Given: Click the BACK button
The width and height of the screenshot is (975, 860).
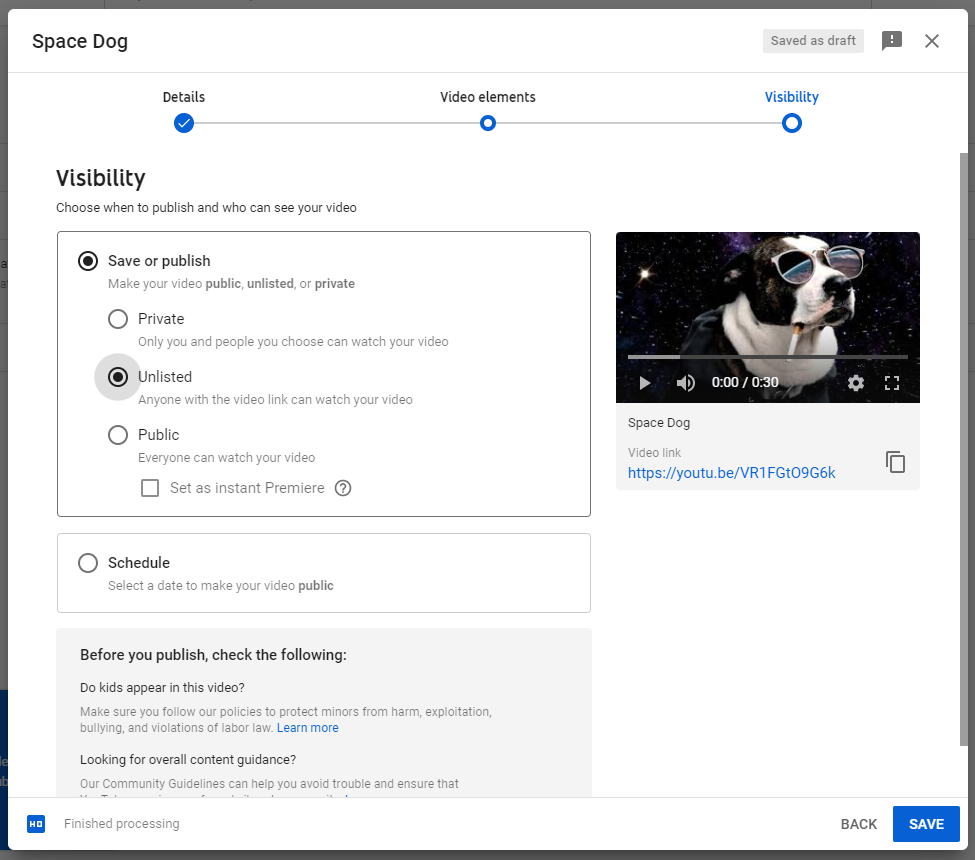Looking at the screenshot, I should click(x=859, y=824).
